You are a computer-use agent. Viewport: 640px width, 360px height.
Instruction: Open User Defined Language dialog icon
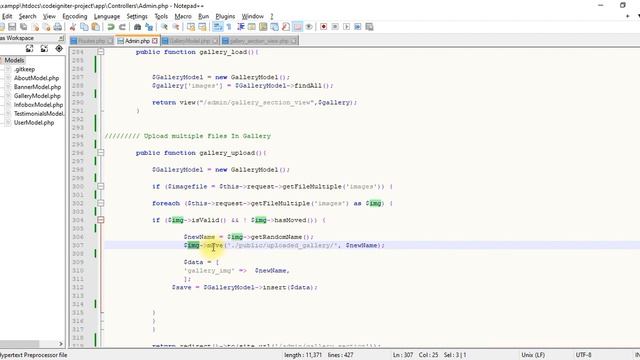(x=252, y=27)
